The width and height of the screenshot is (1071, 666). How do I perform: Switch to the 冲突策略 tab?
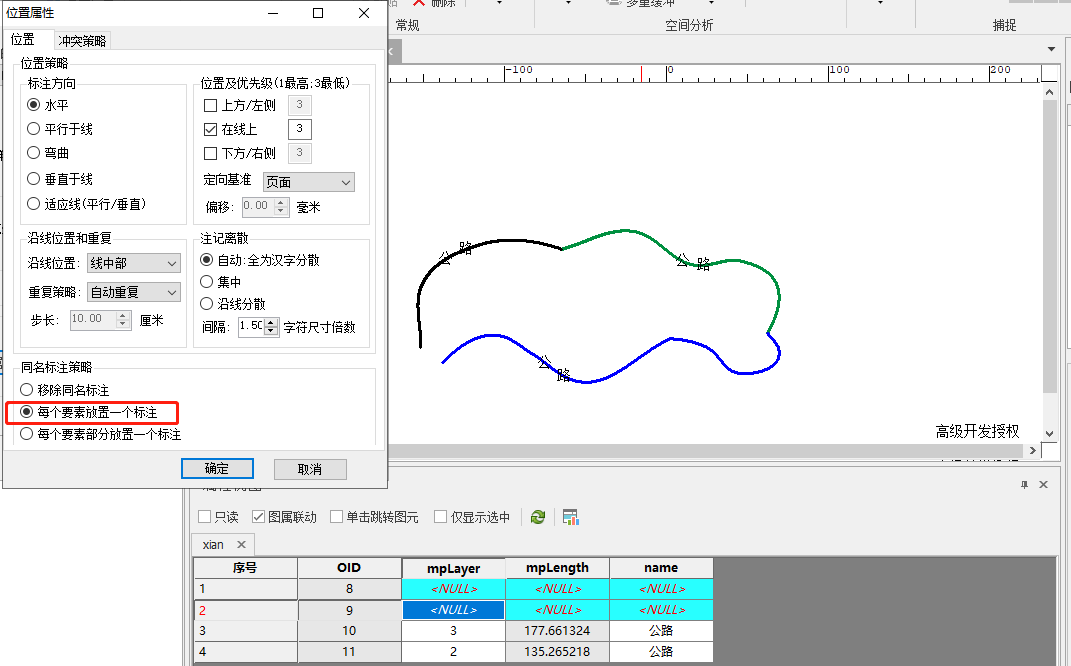[x=82, y=41]
